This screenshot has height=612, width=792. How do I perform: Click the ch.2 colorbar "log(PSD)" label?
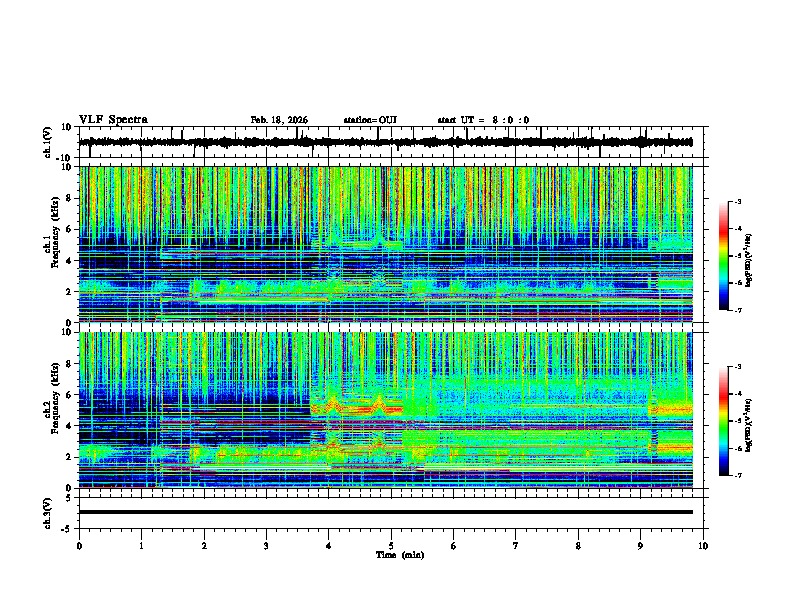click(x=748, y=426)
